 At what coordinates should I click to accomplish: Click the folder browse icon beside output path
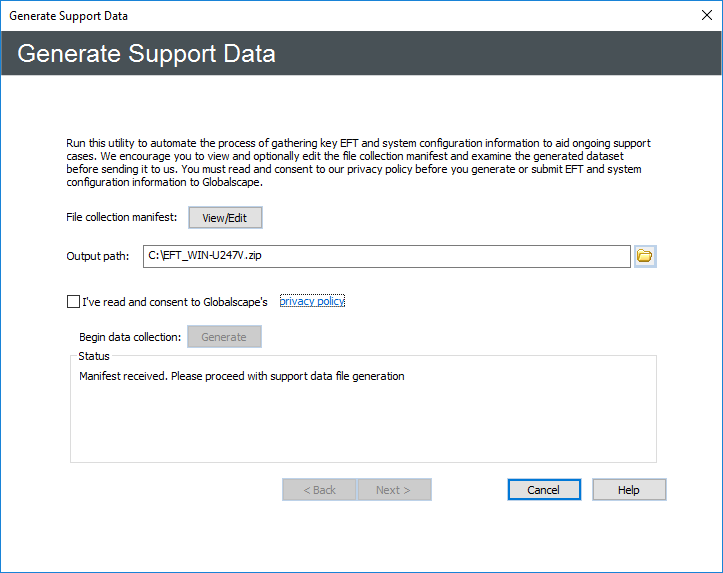point(645,256)
